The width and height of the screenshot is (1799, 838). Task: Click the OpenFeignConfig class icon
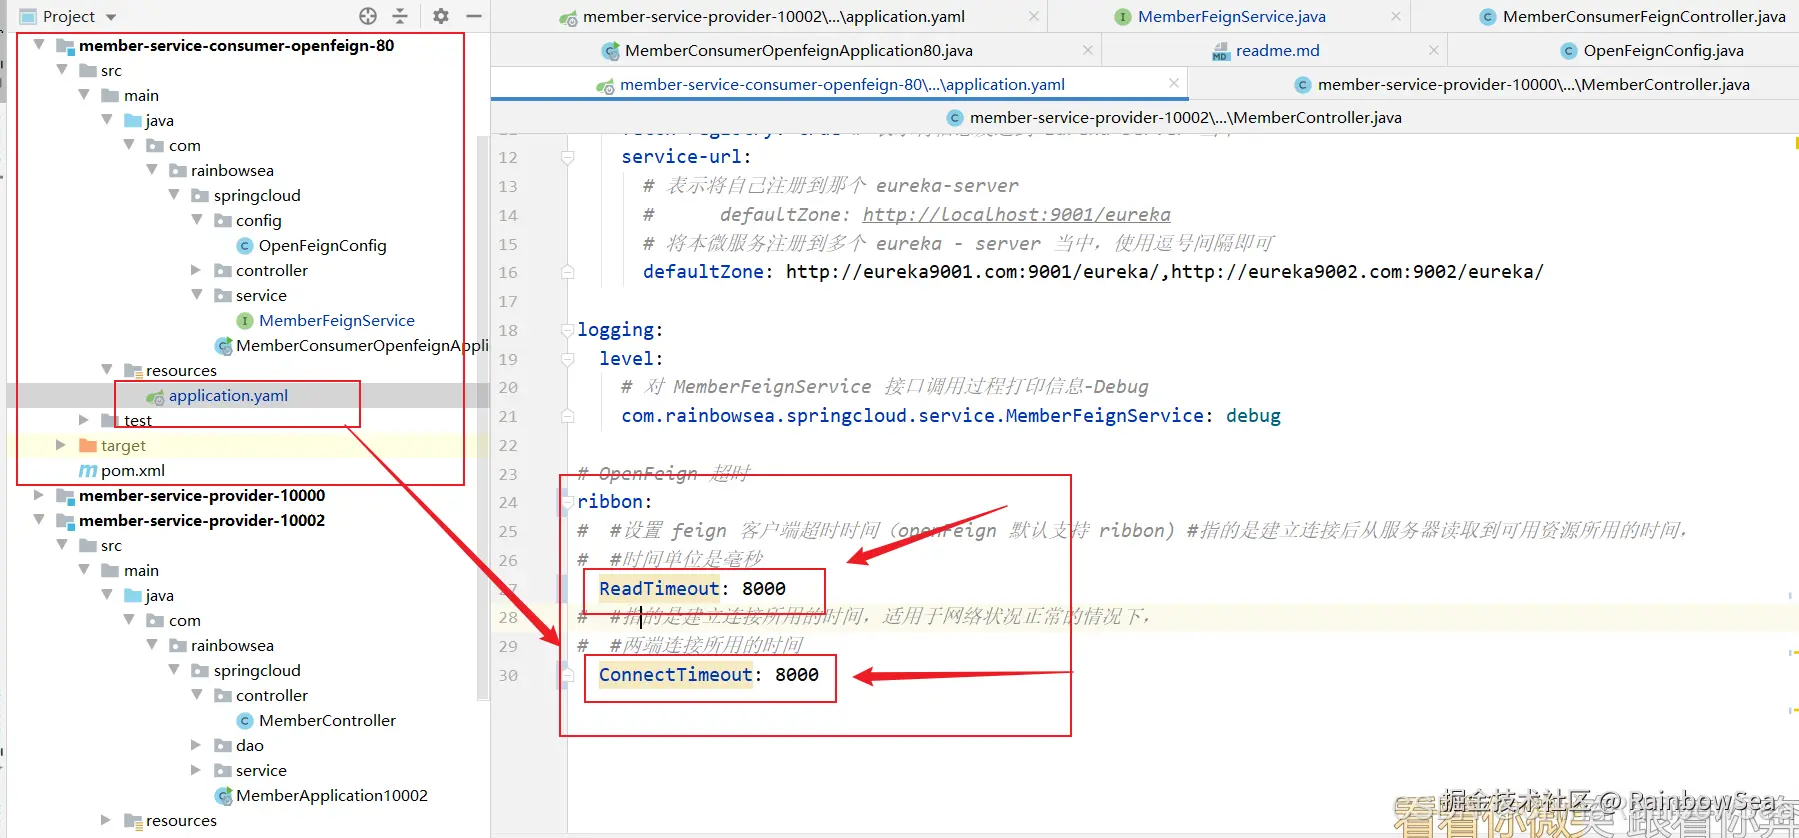(244, 245)
